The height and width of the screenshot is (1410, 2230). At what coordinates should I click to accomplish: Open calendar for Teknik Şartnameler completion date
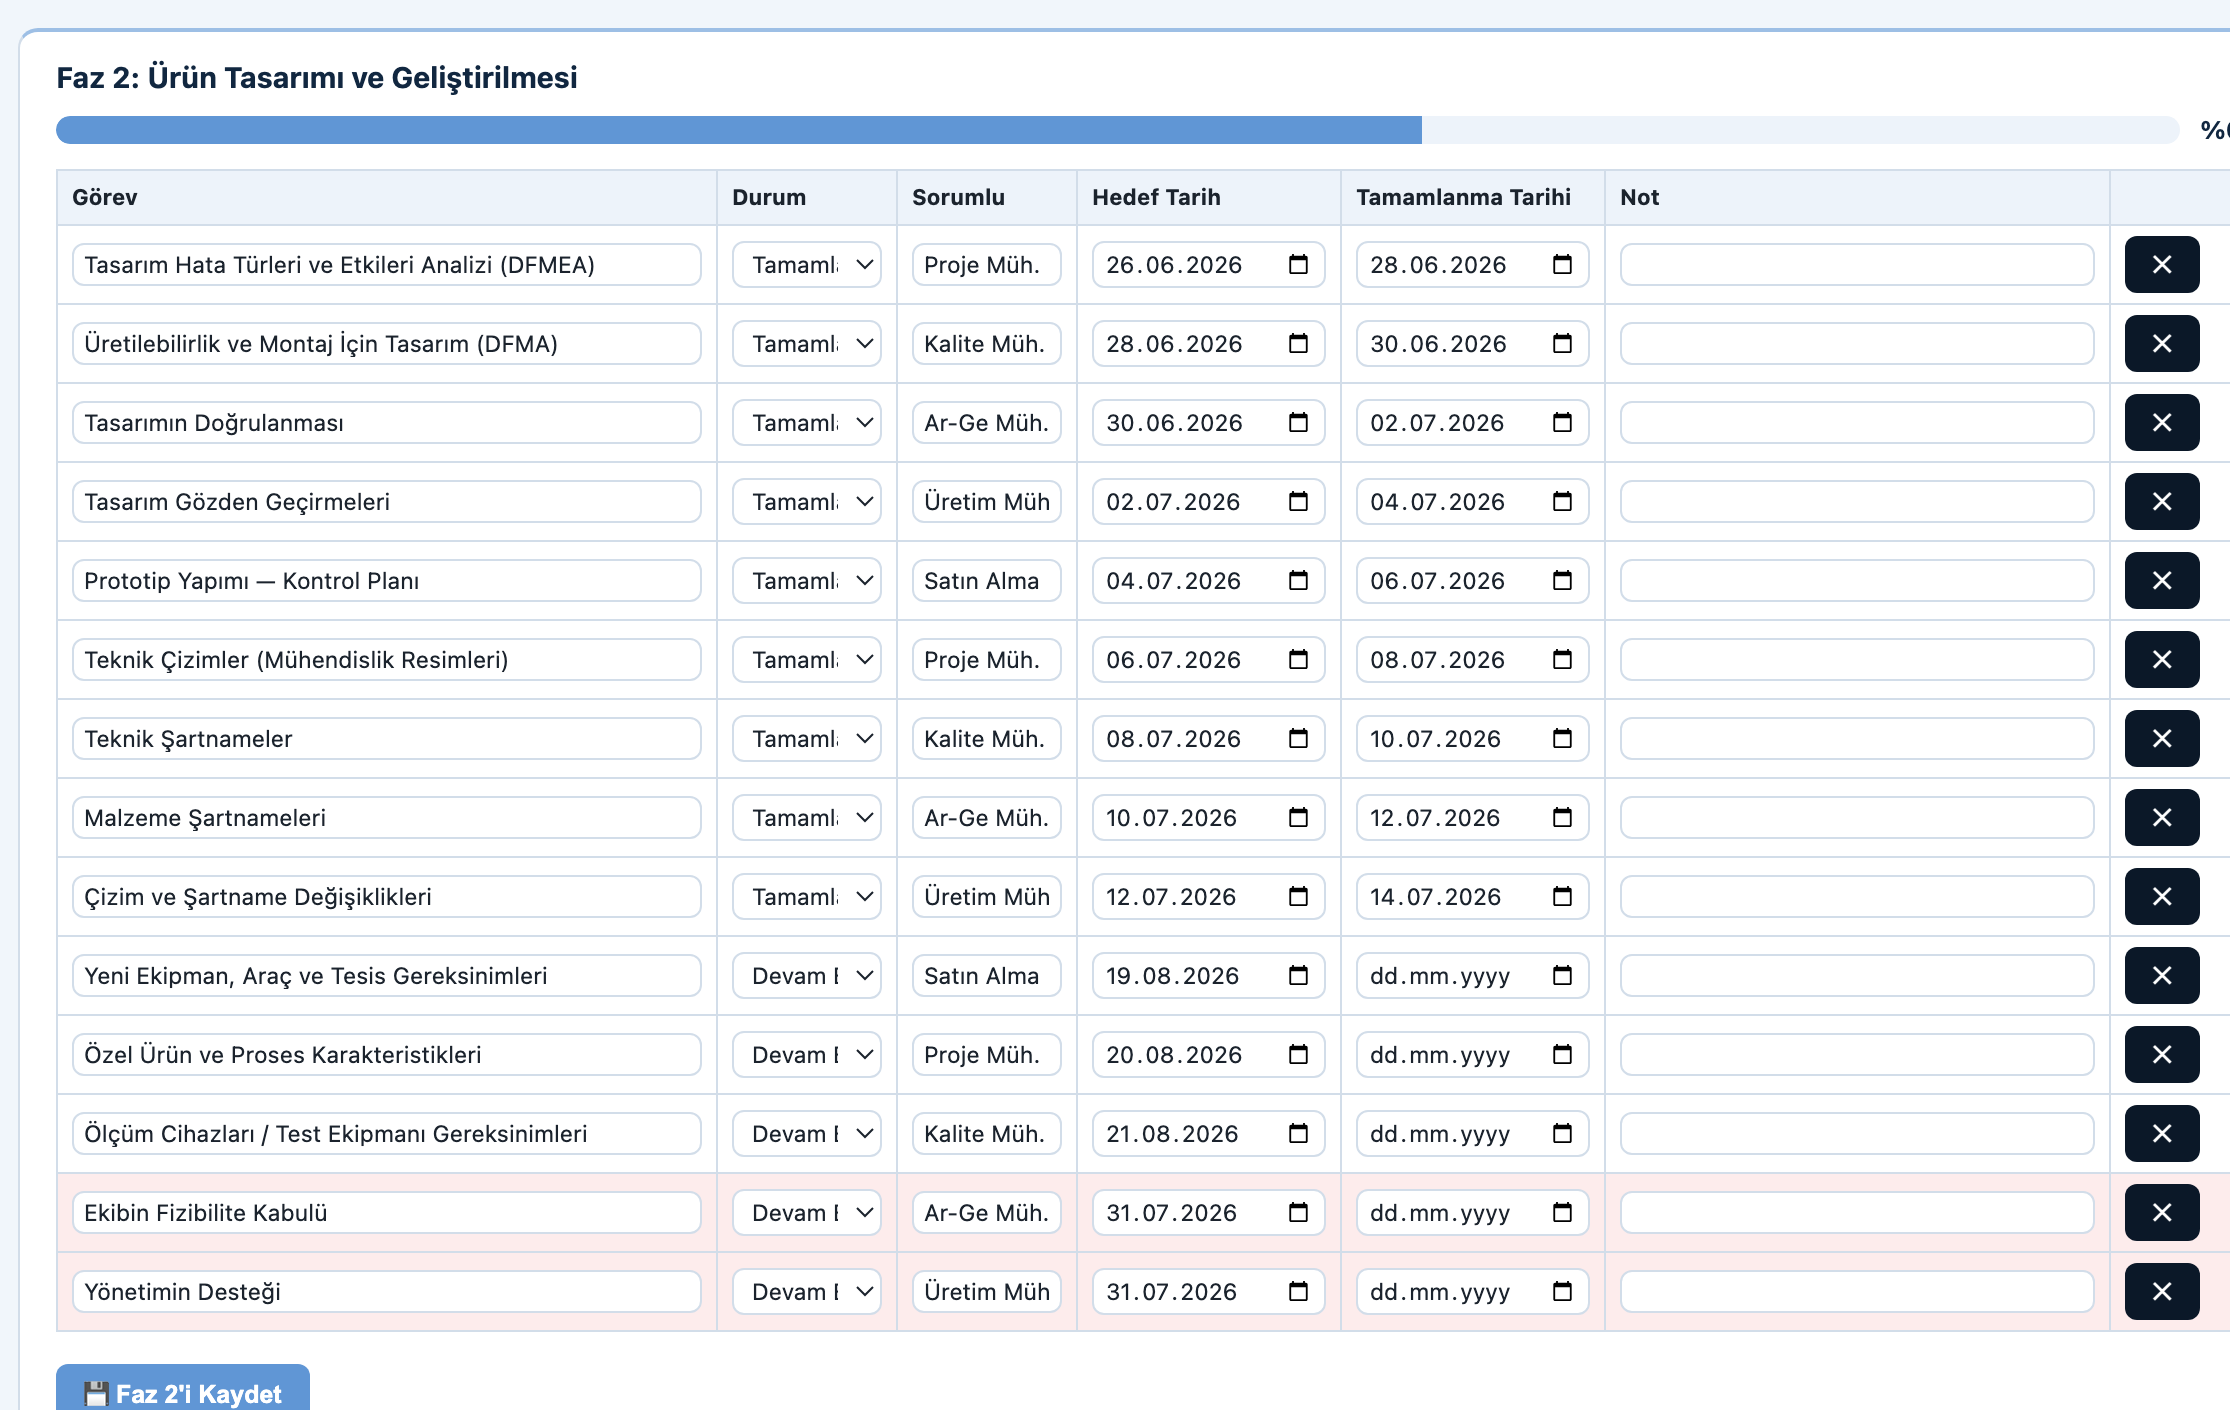click(x=1562, y=739)
